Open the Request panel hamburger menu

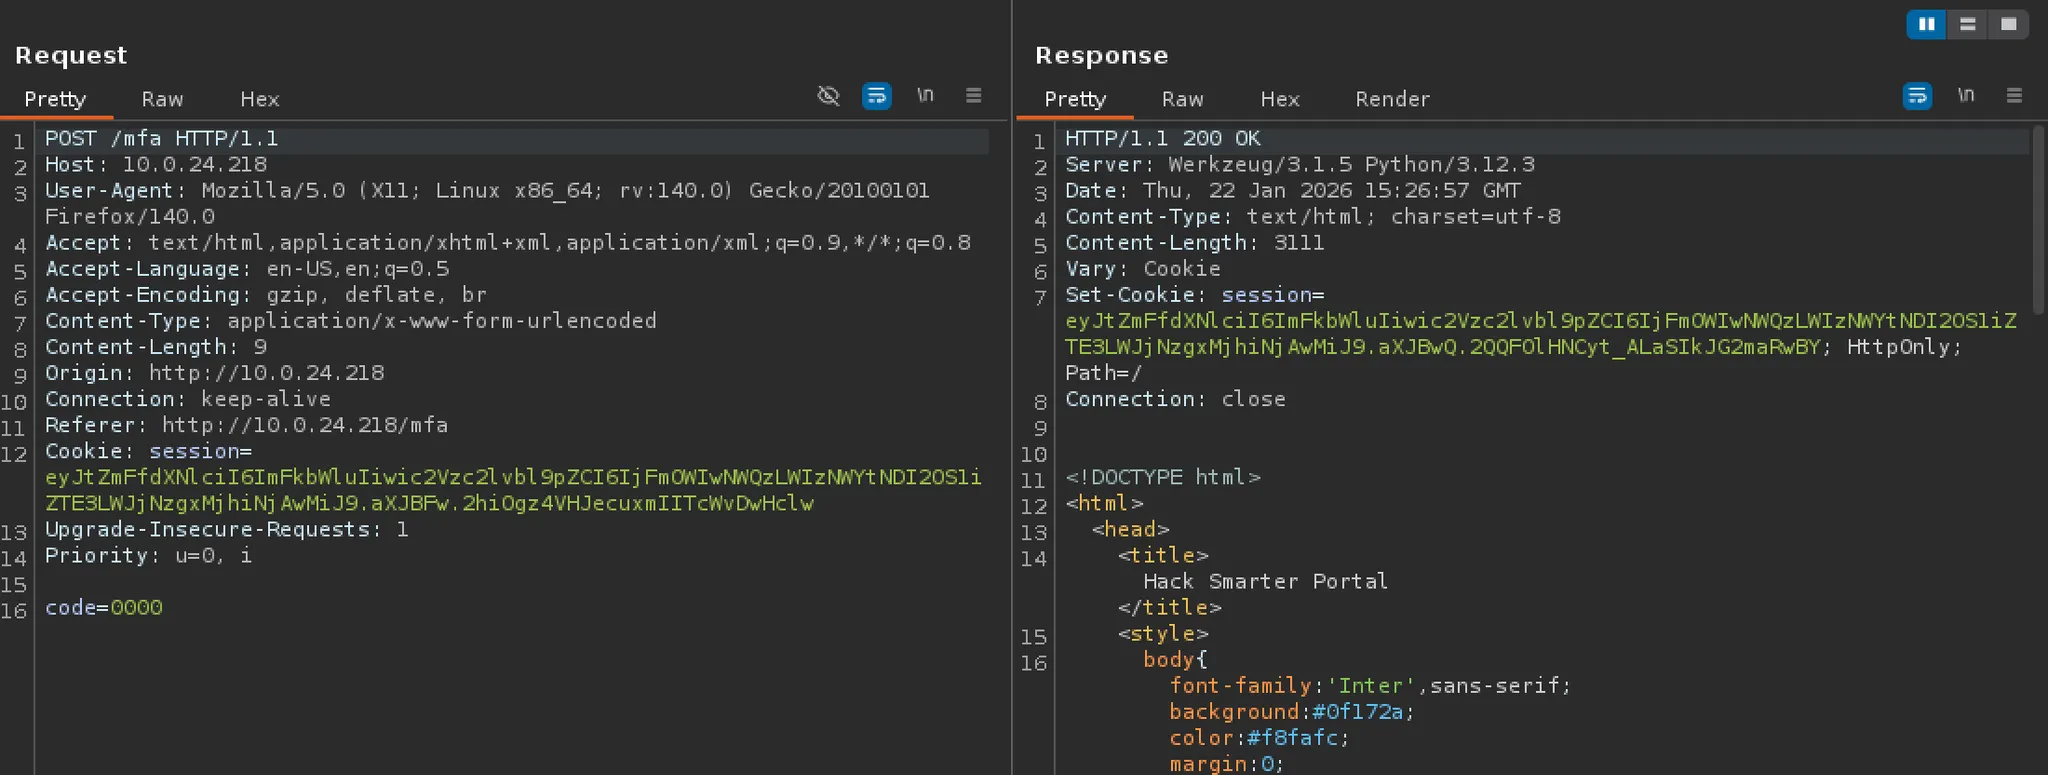click(x=973, y=96)
